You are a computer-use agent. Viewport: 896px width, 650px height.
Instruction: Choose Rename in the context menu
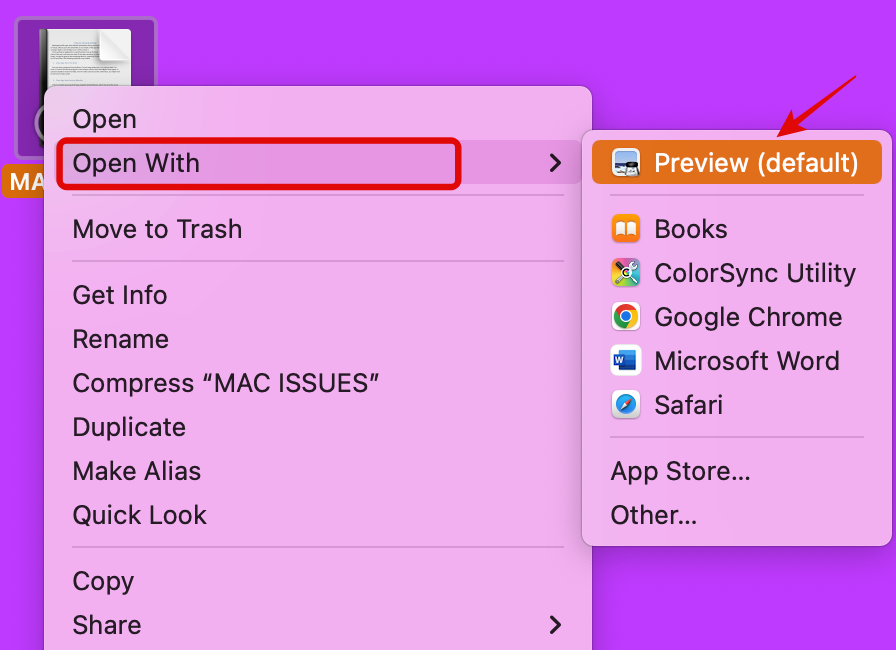[121, 339]
